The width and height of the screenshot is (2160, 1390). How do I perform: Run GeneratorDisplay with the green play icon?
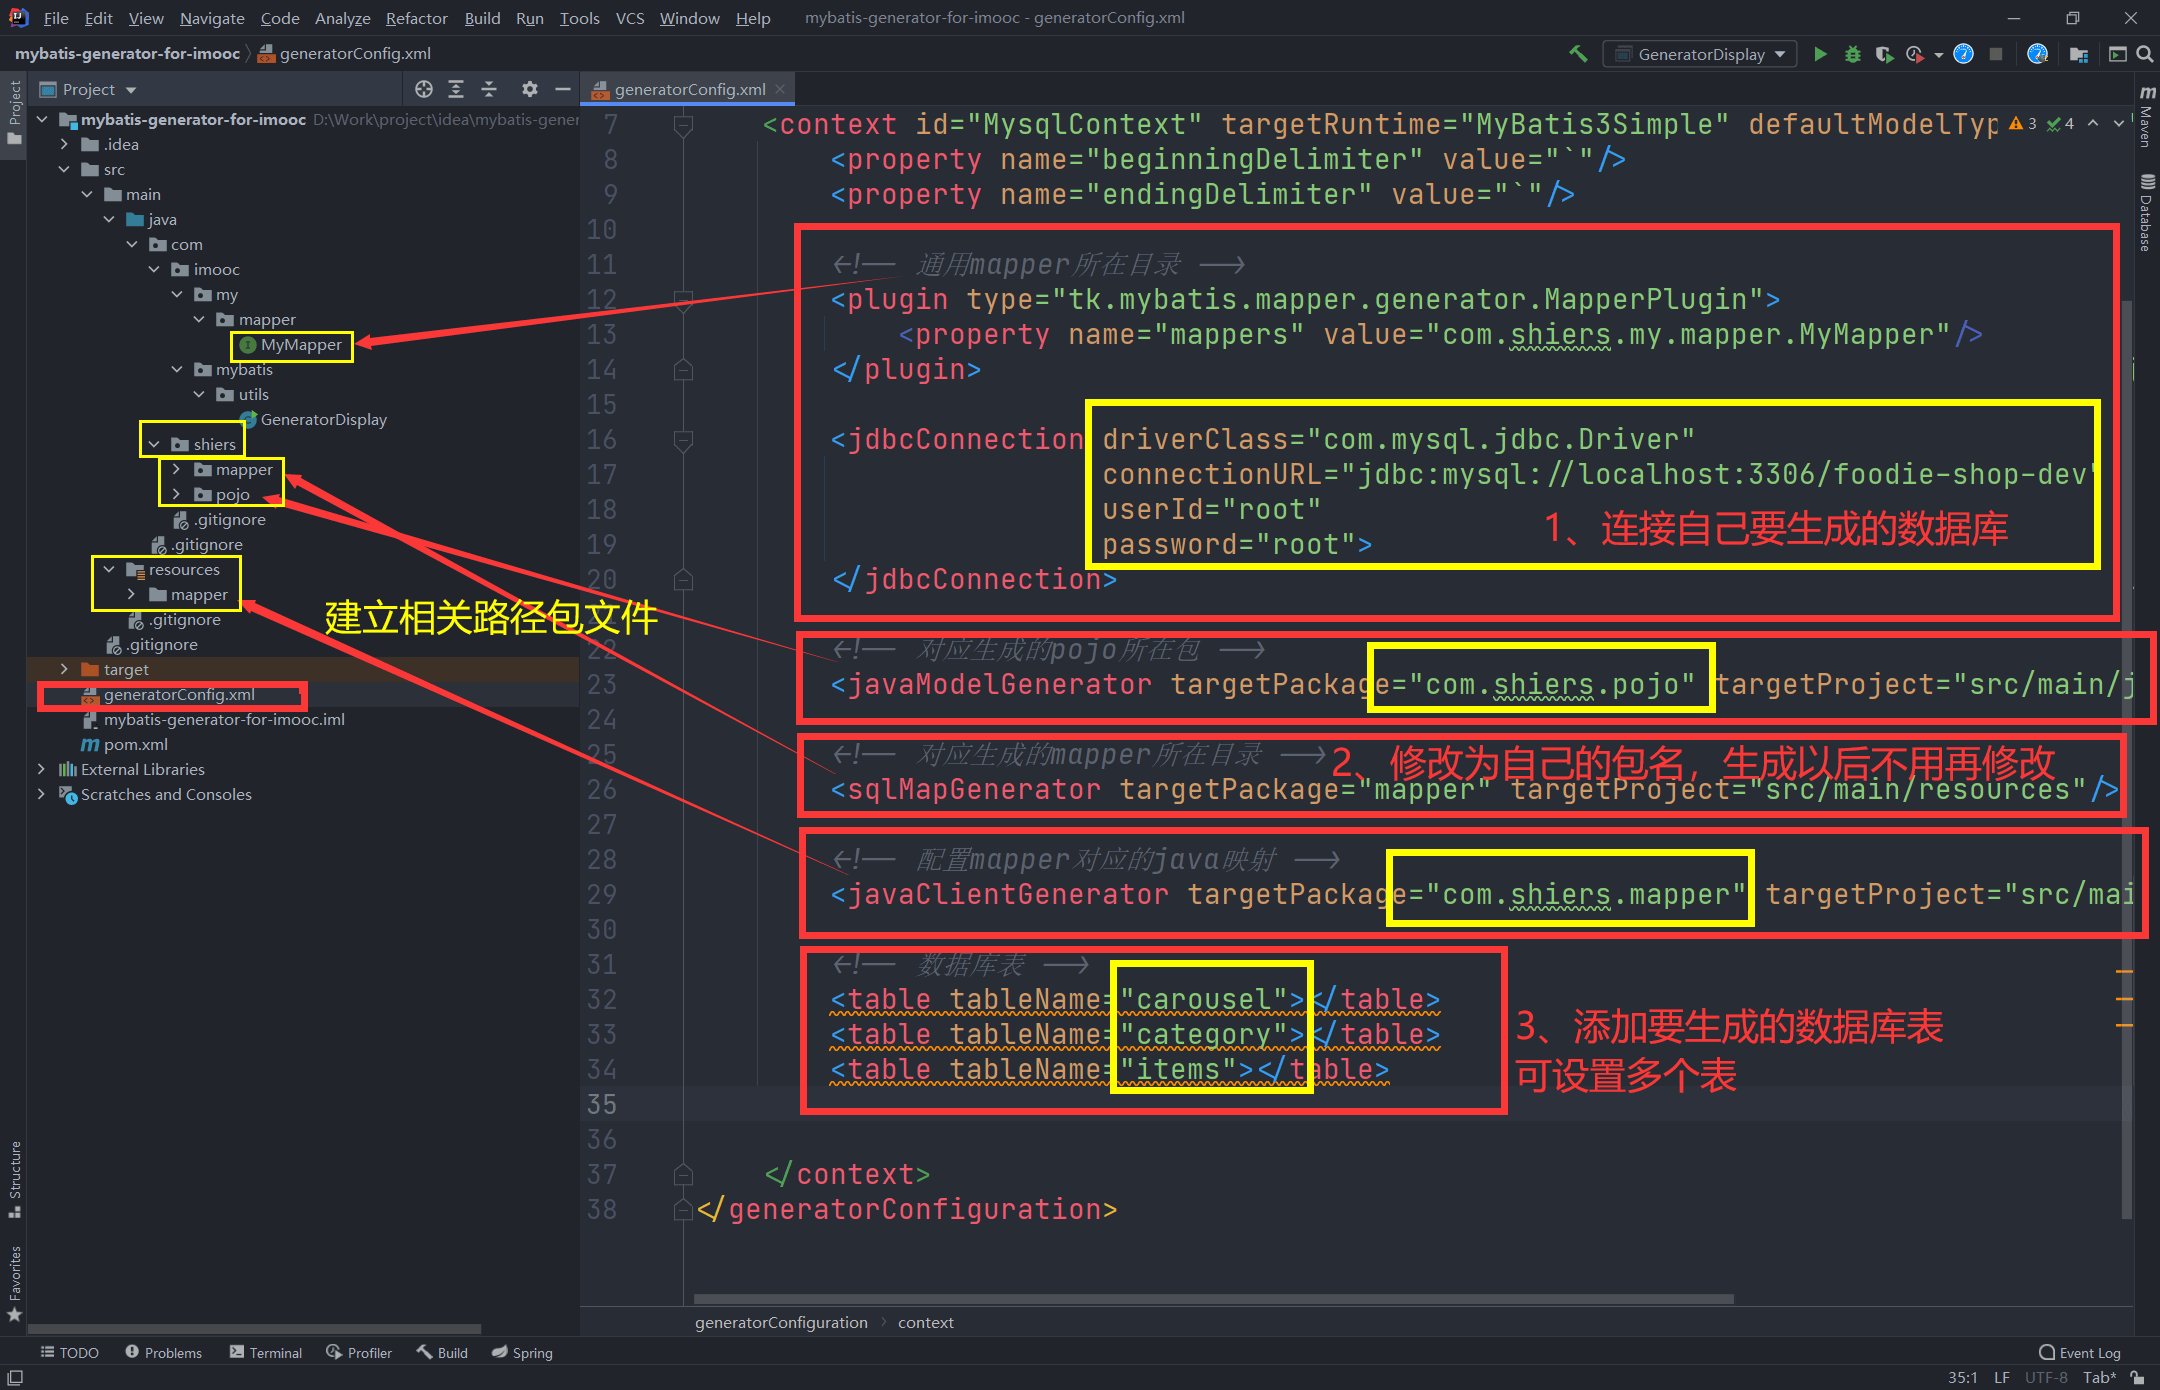pos(1820,54)
